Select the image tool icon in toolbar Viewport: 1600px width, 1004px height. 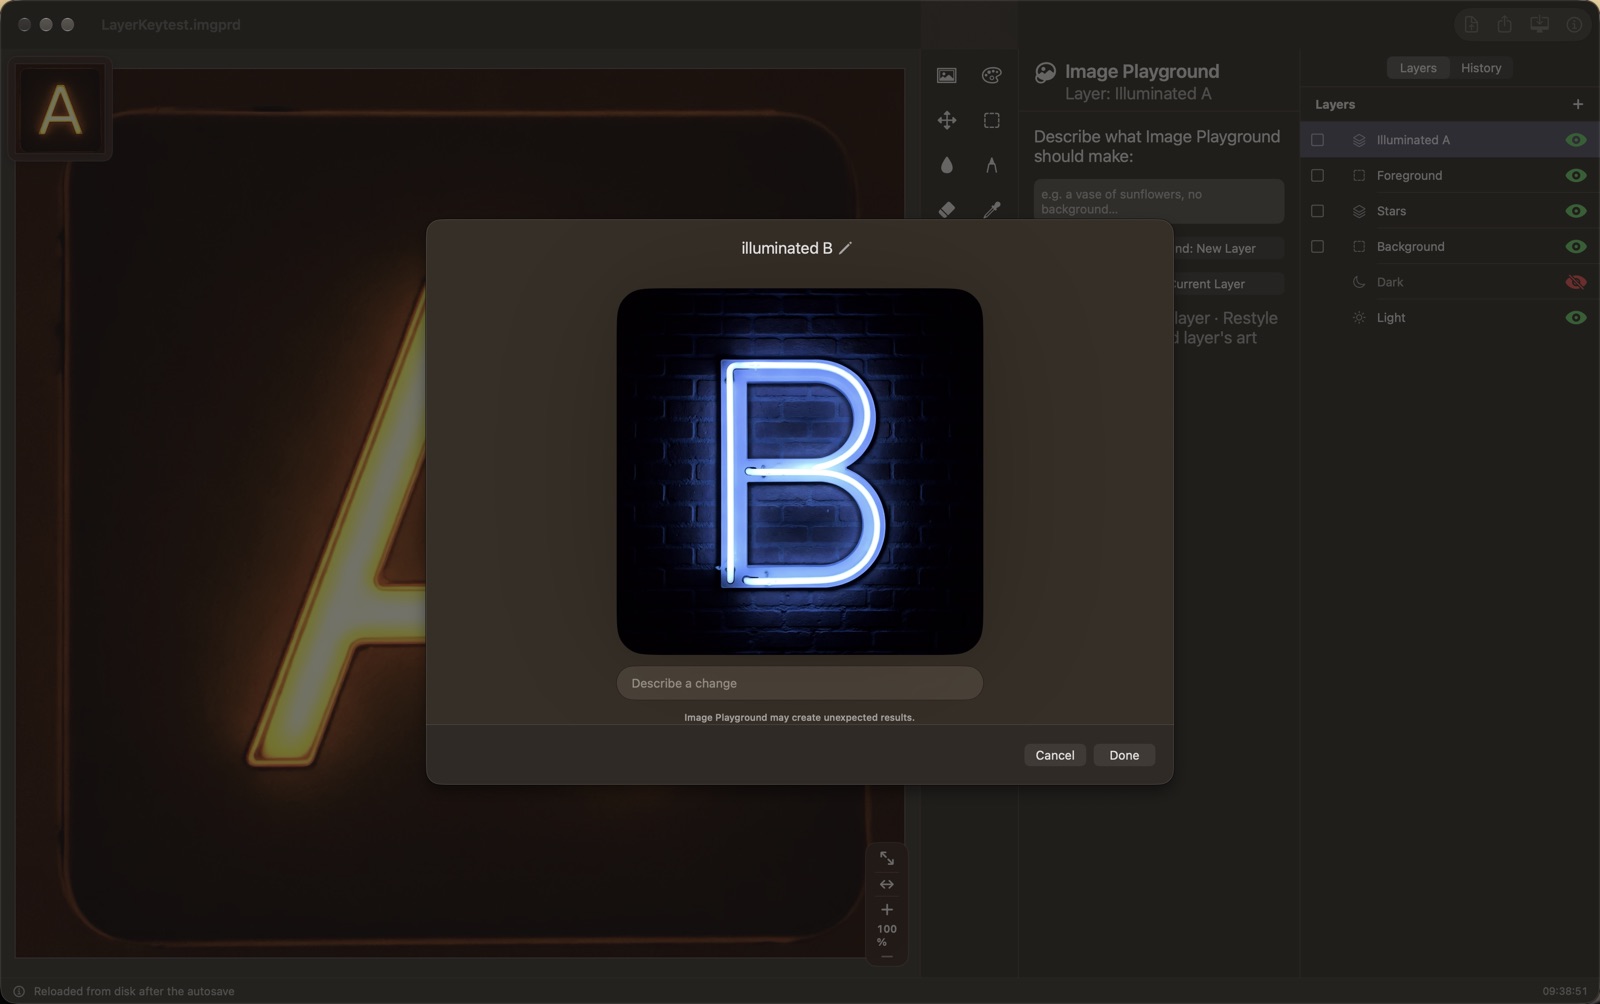946,75
